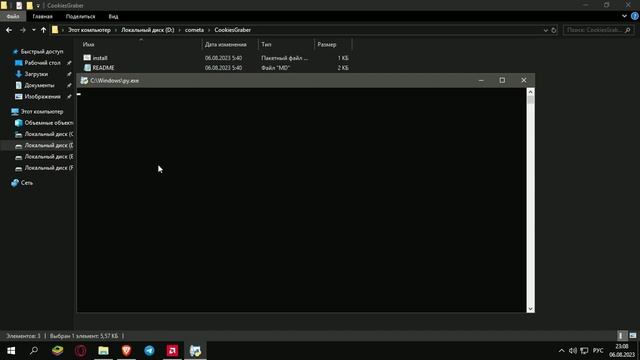Screen dimensions: 640x360
Task: Go back in Explorer navigation
Action: [x=9, y=30]
